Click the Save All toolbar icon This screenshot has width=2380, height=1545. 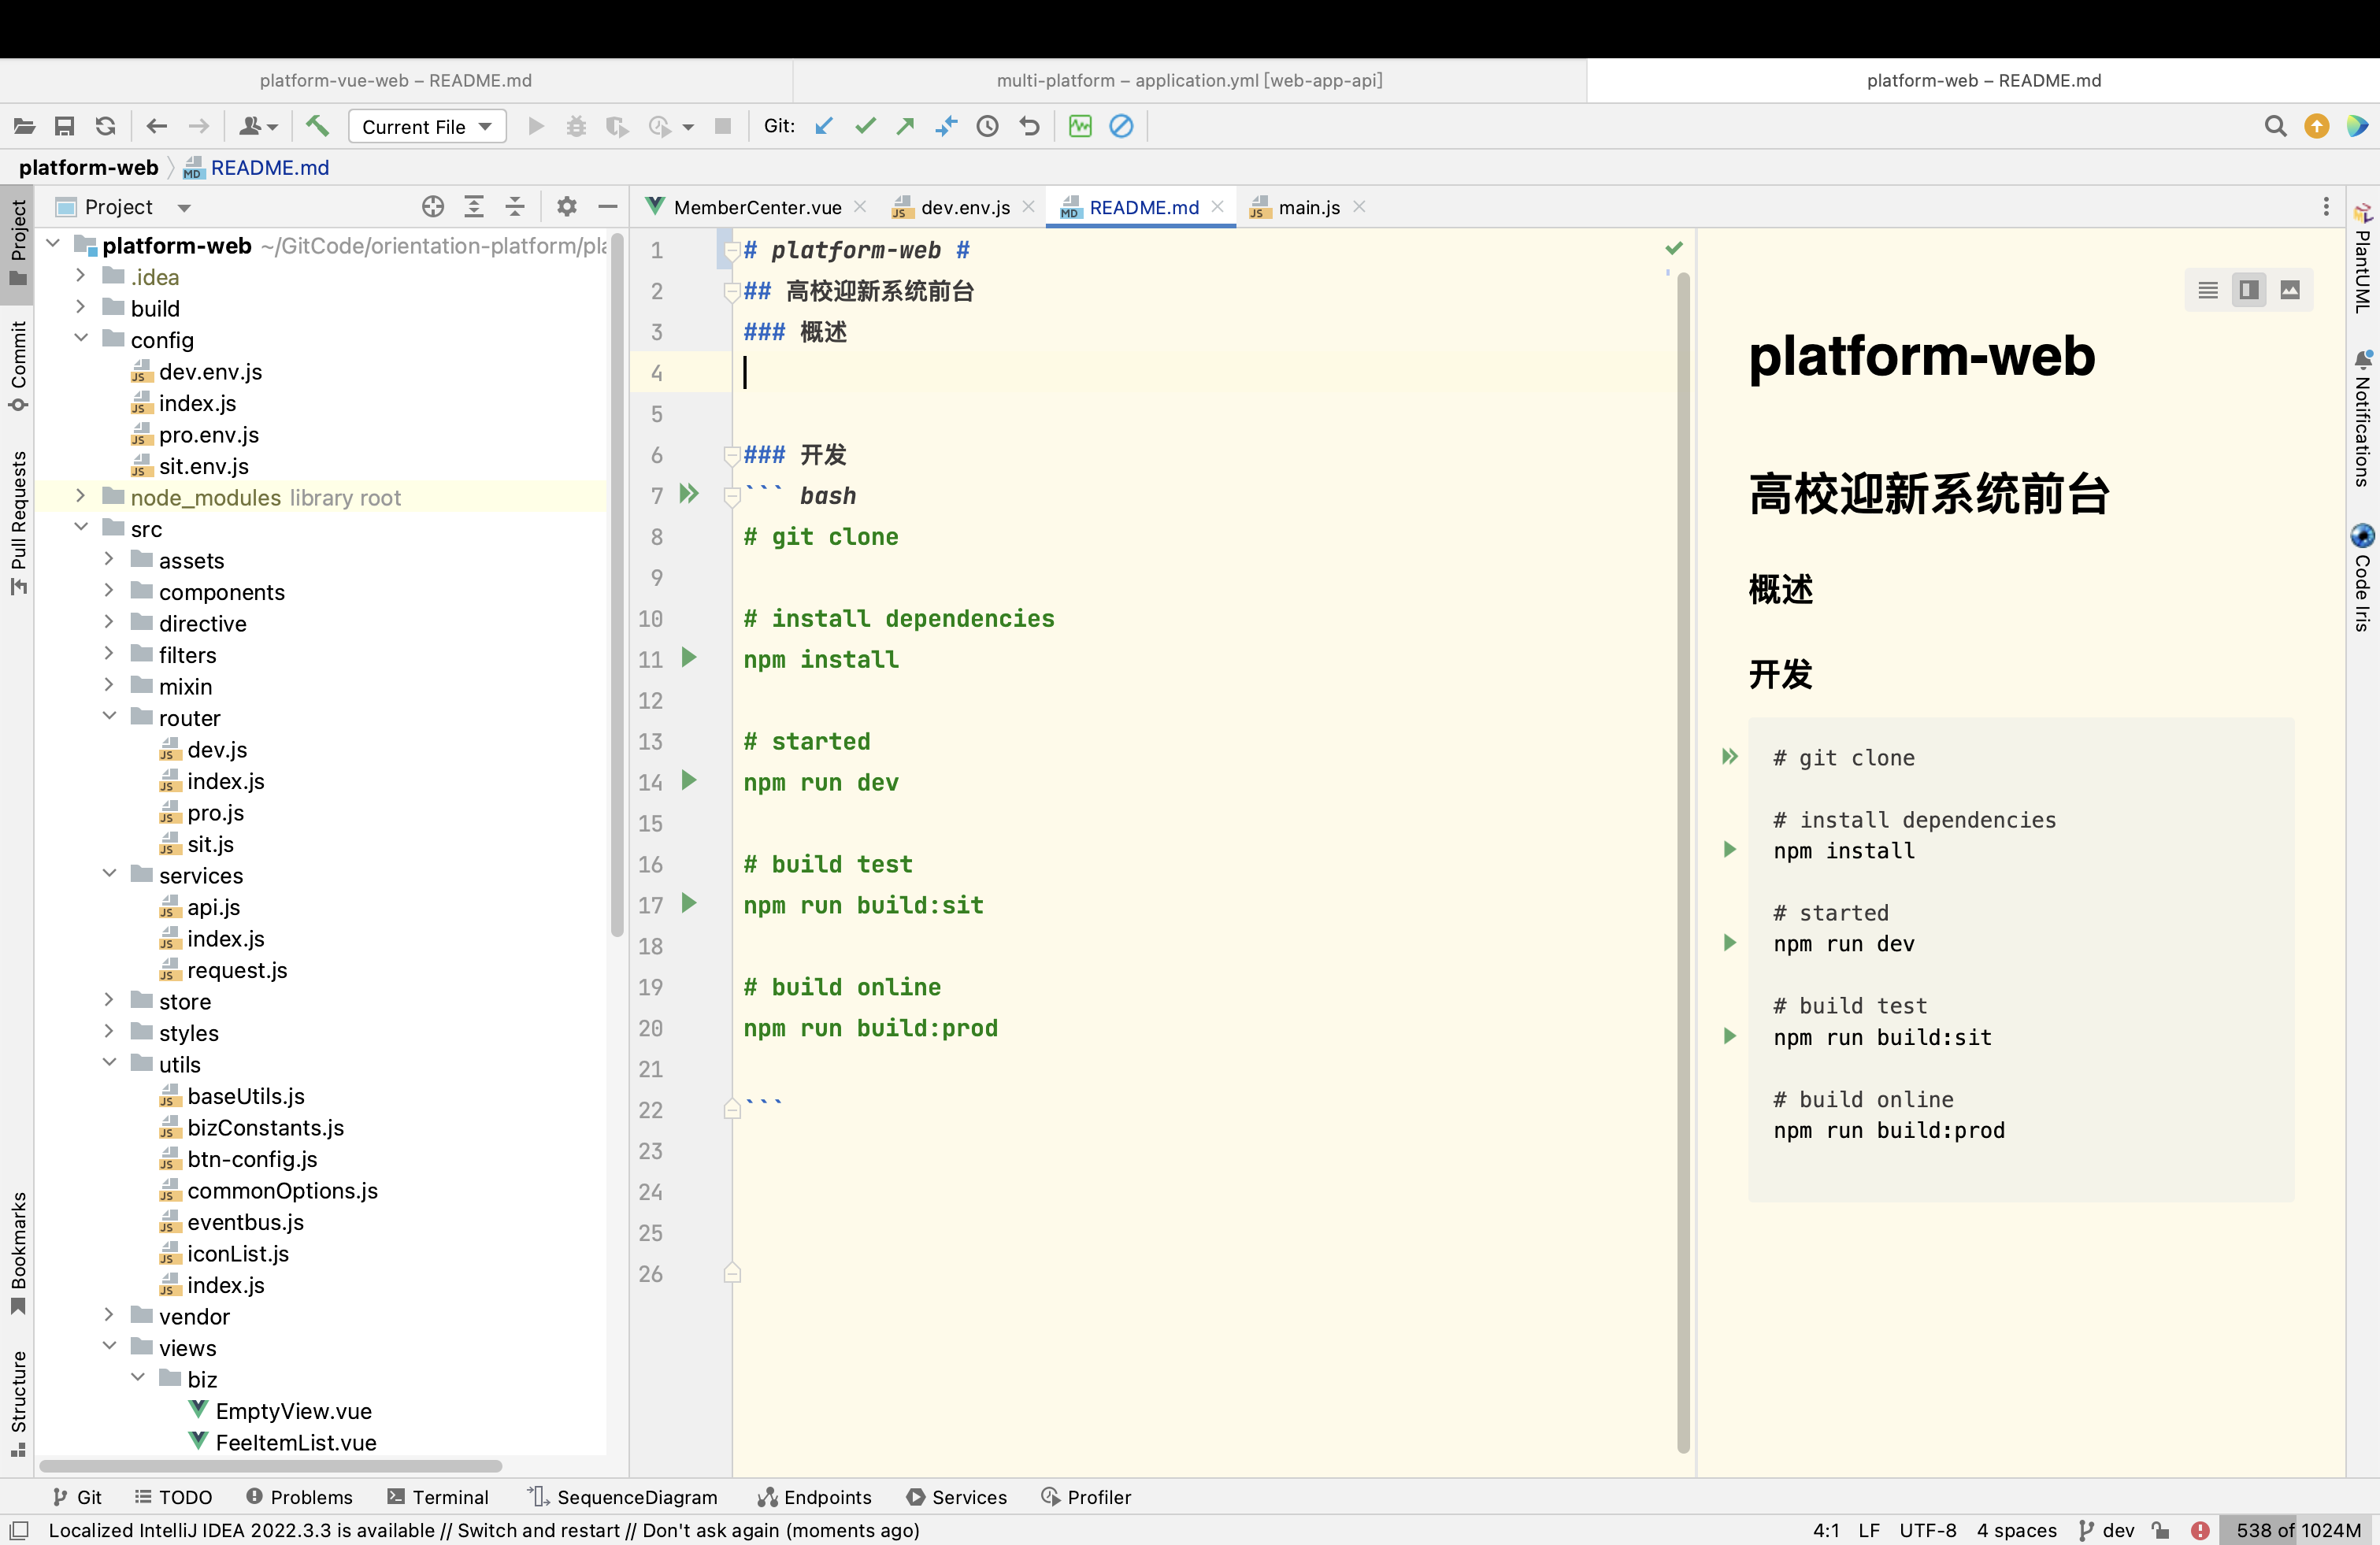point(64,126)
